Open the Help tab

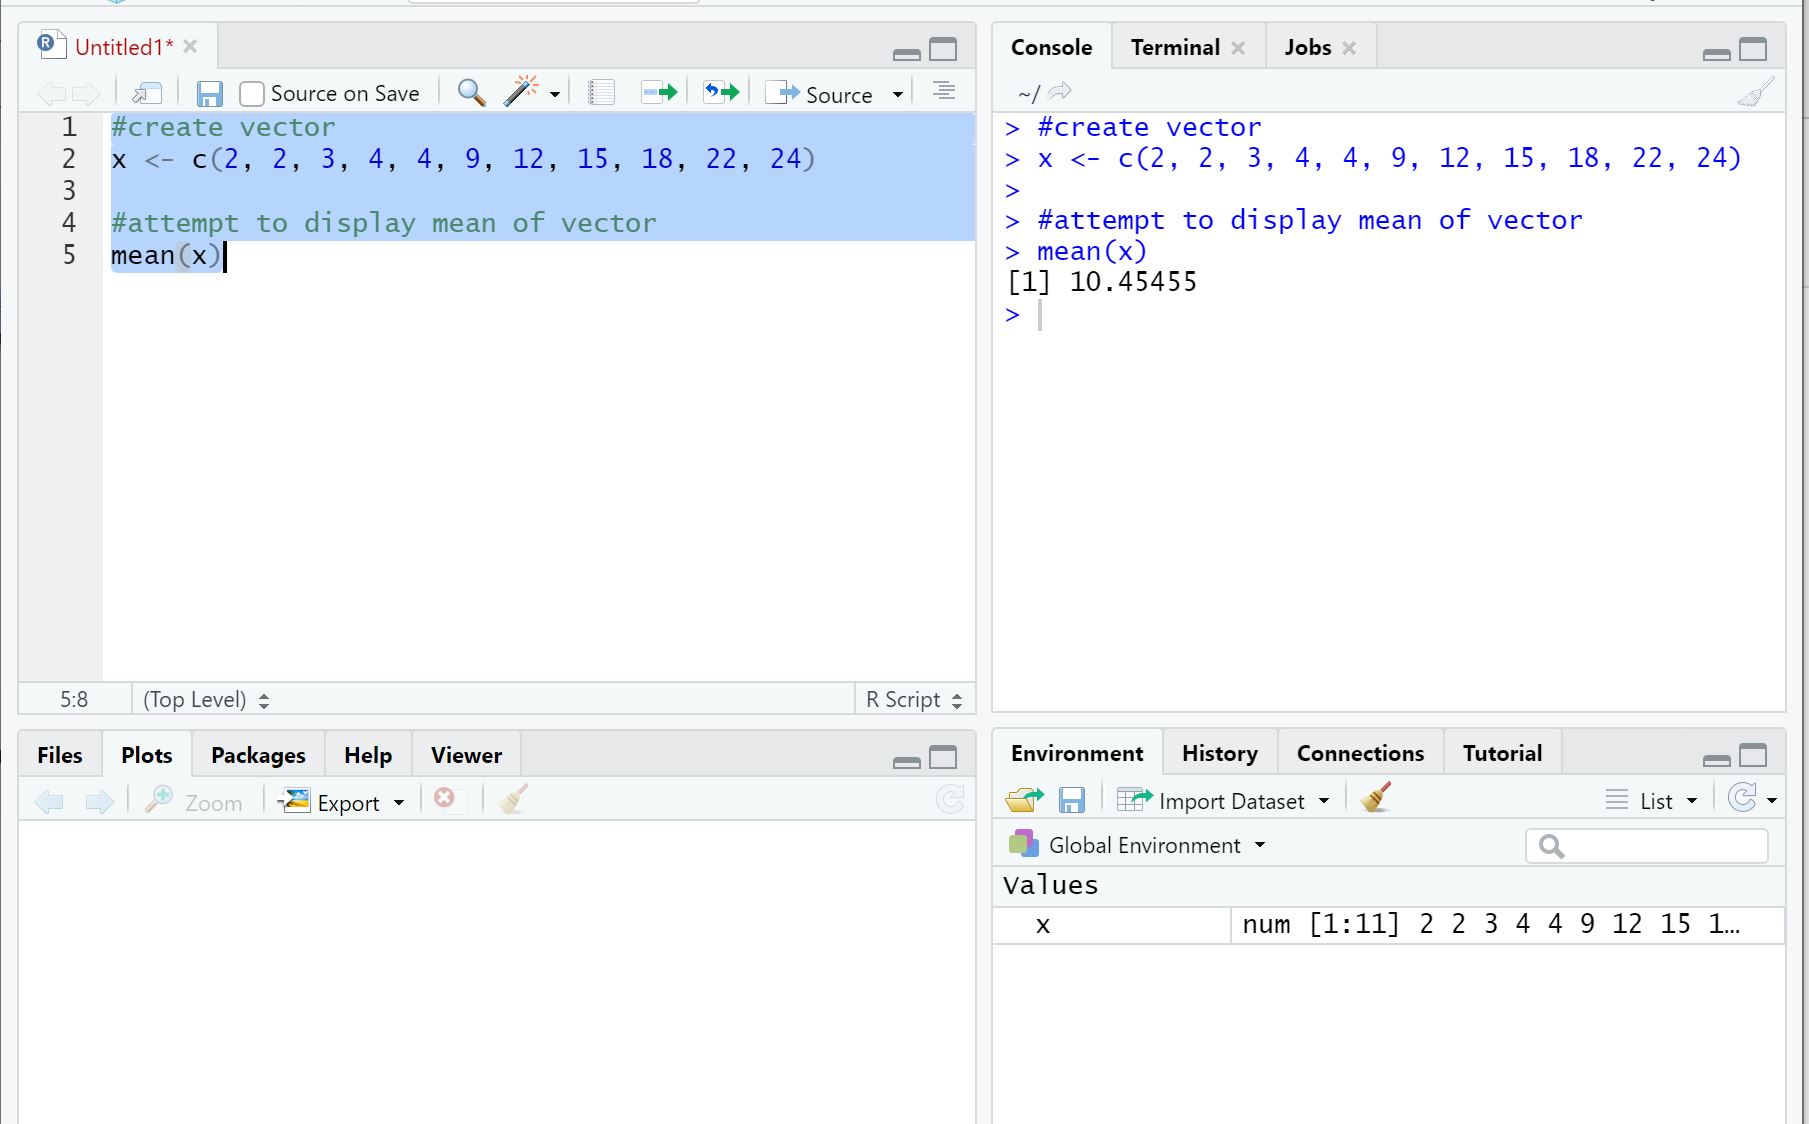[368, 755]
